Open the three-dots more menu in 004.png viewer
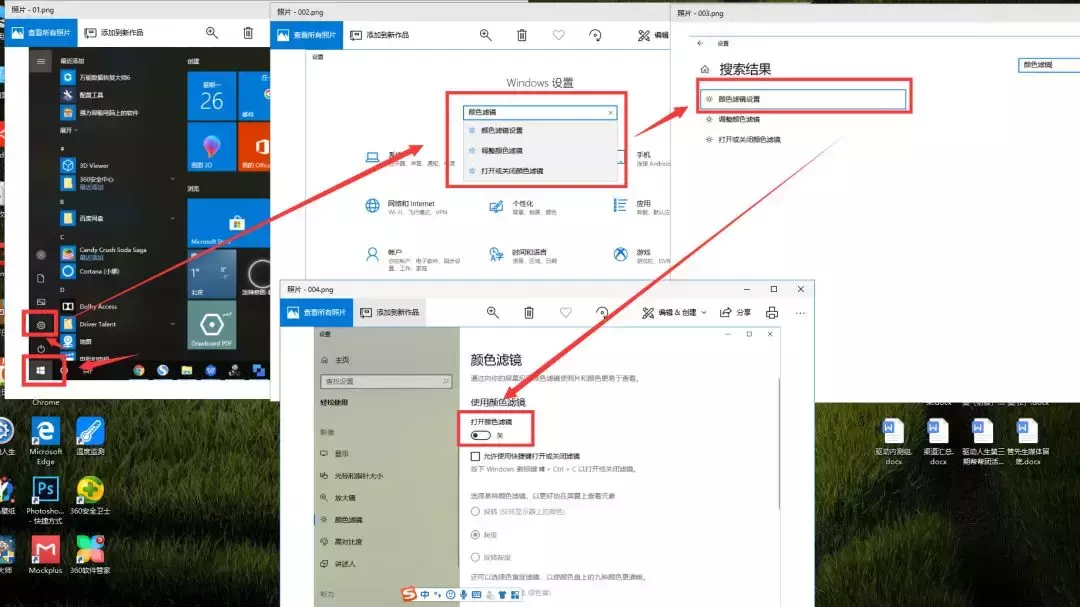The height and width of the screenshot is (607, 1080). point(800,313)
